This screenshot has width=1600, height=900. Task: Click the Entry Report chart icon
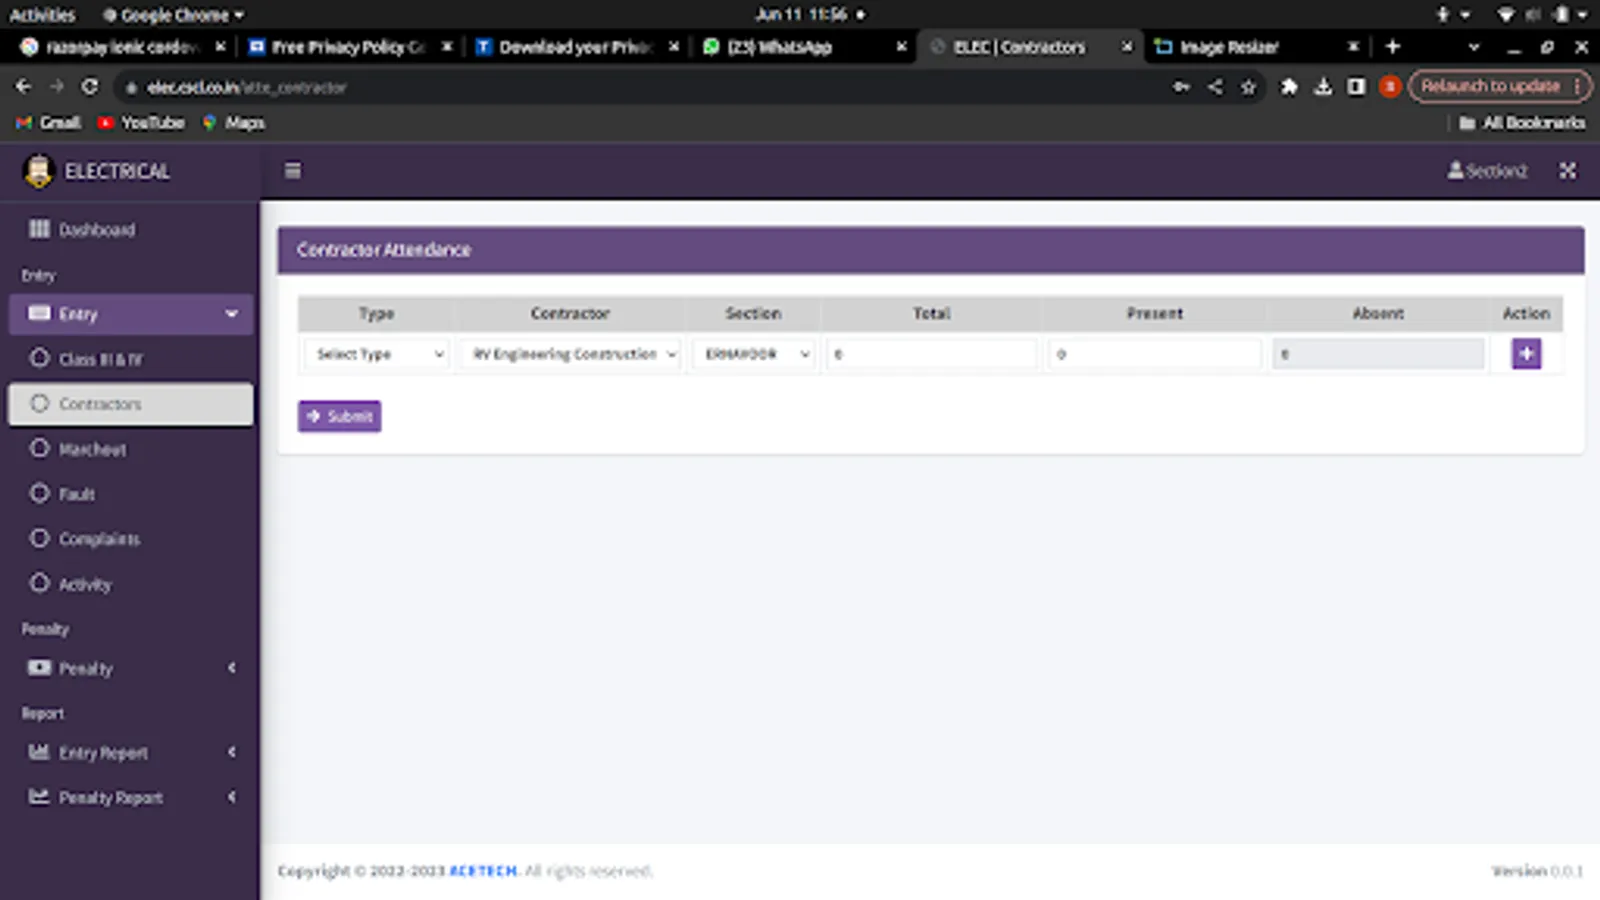[39, 751]
